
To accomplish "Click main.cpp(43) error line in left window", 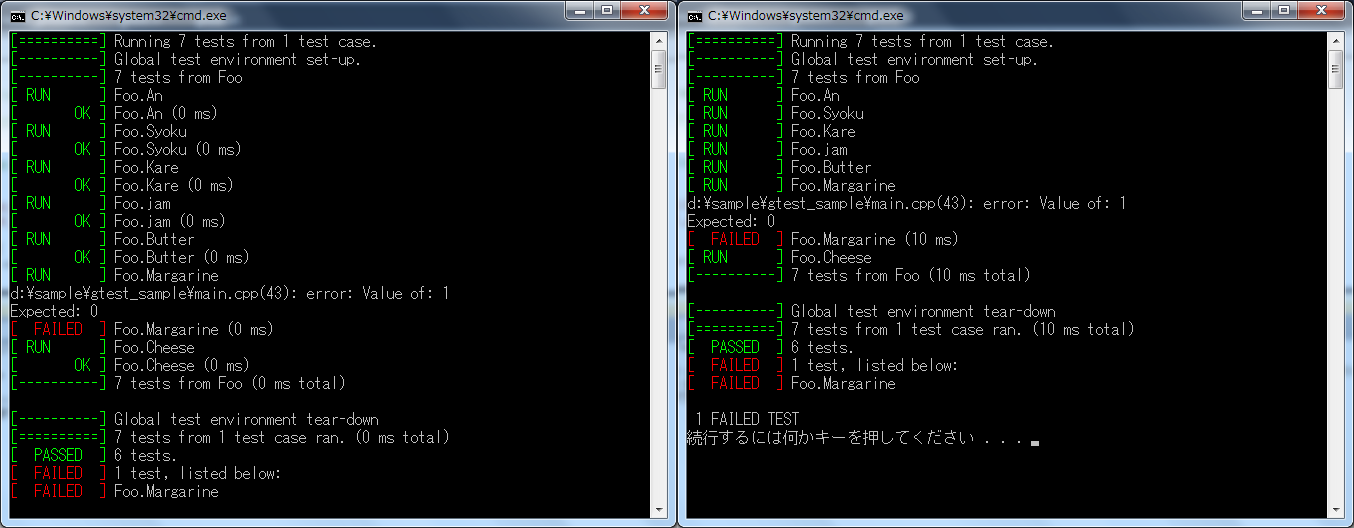I will 230,293.
